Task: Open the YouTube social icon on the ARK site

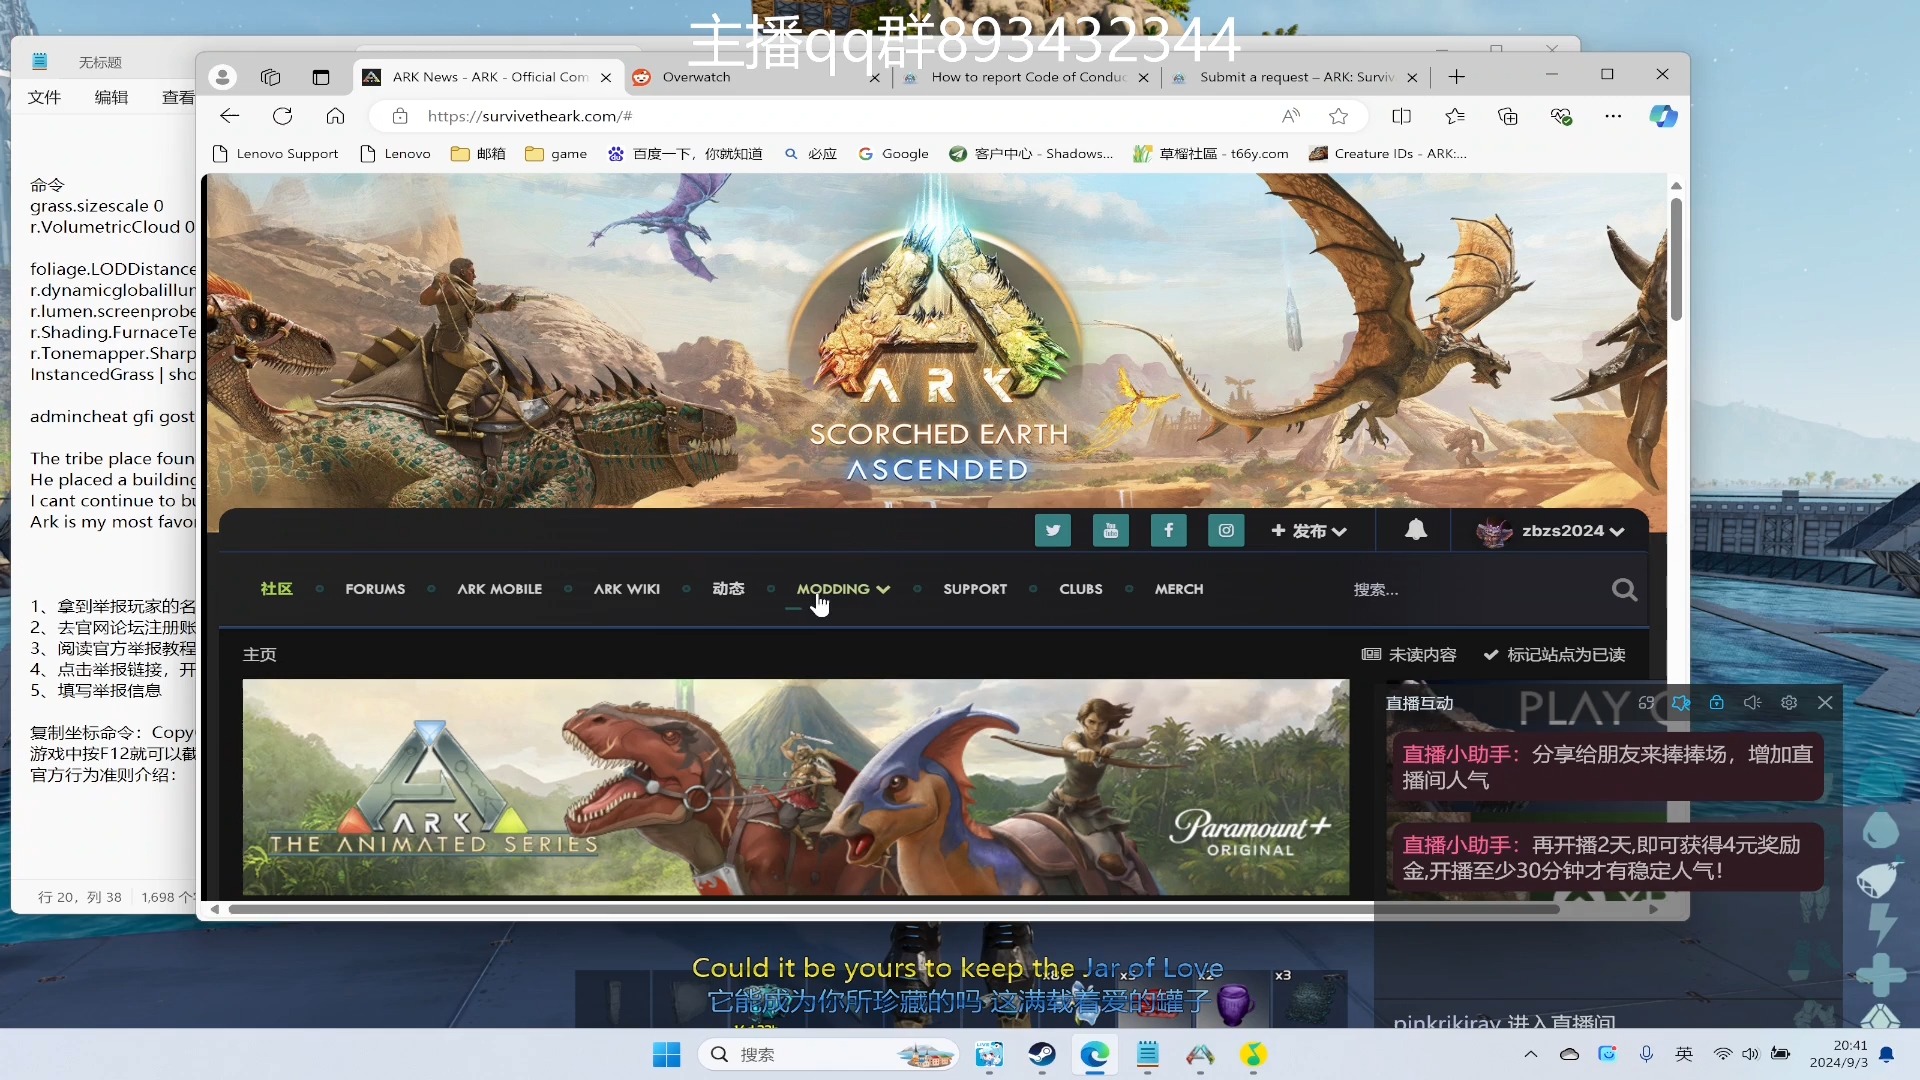Action: coord(1110,531)
